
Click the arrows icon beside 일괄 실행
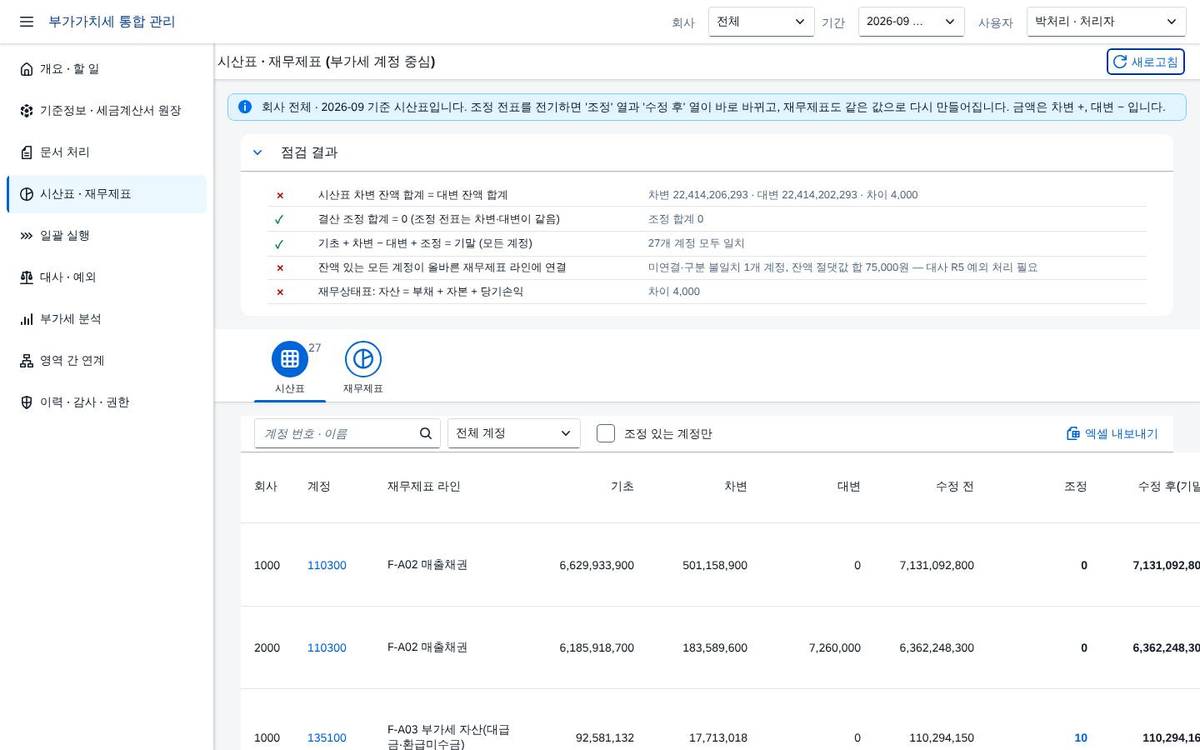point(26,236)
